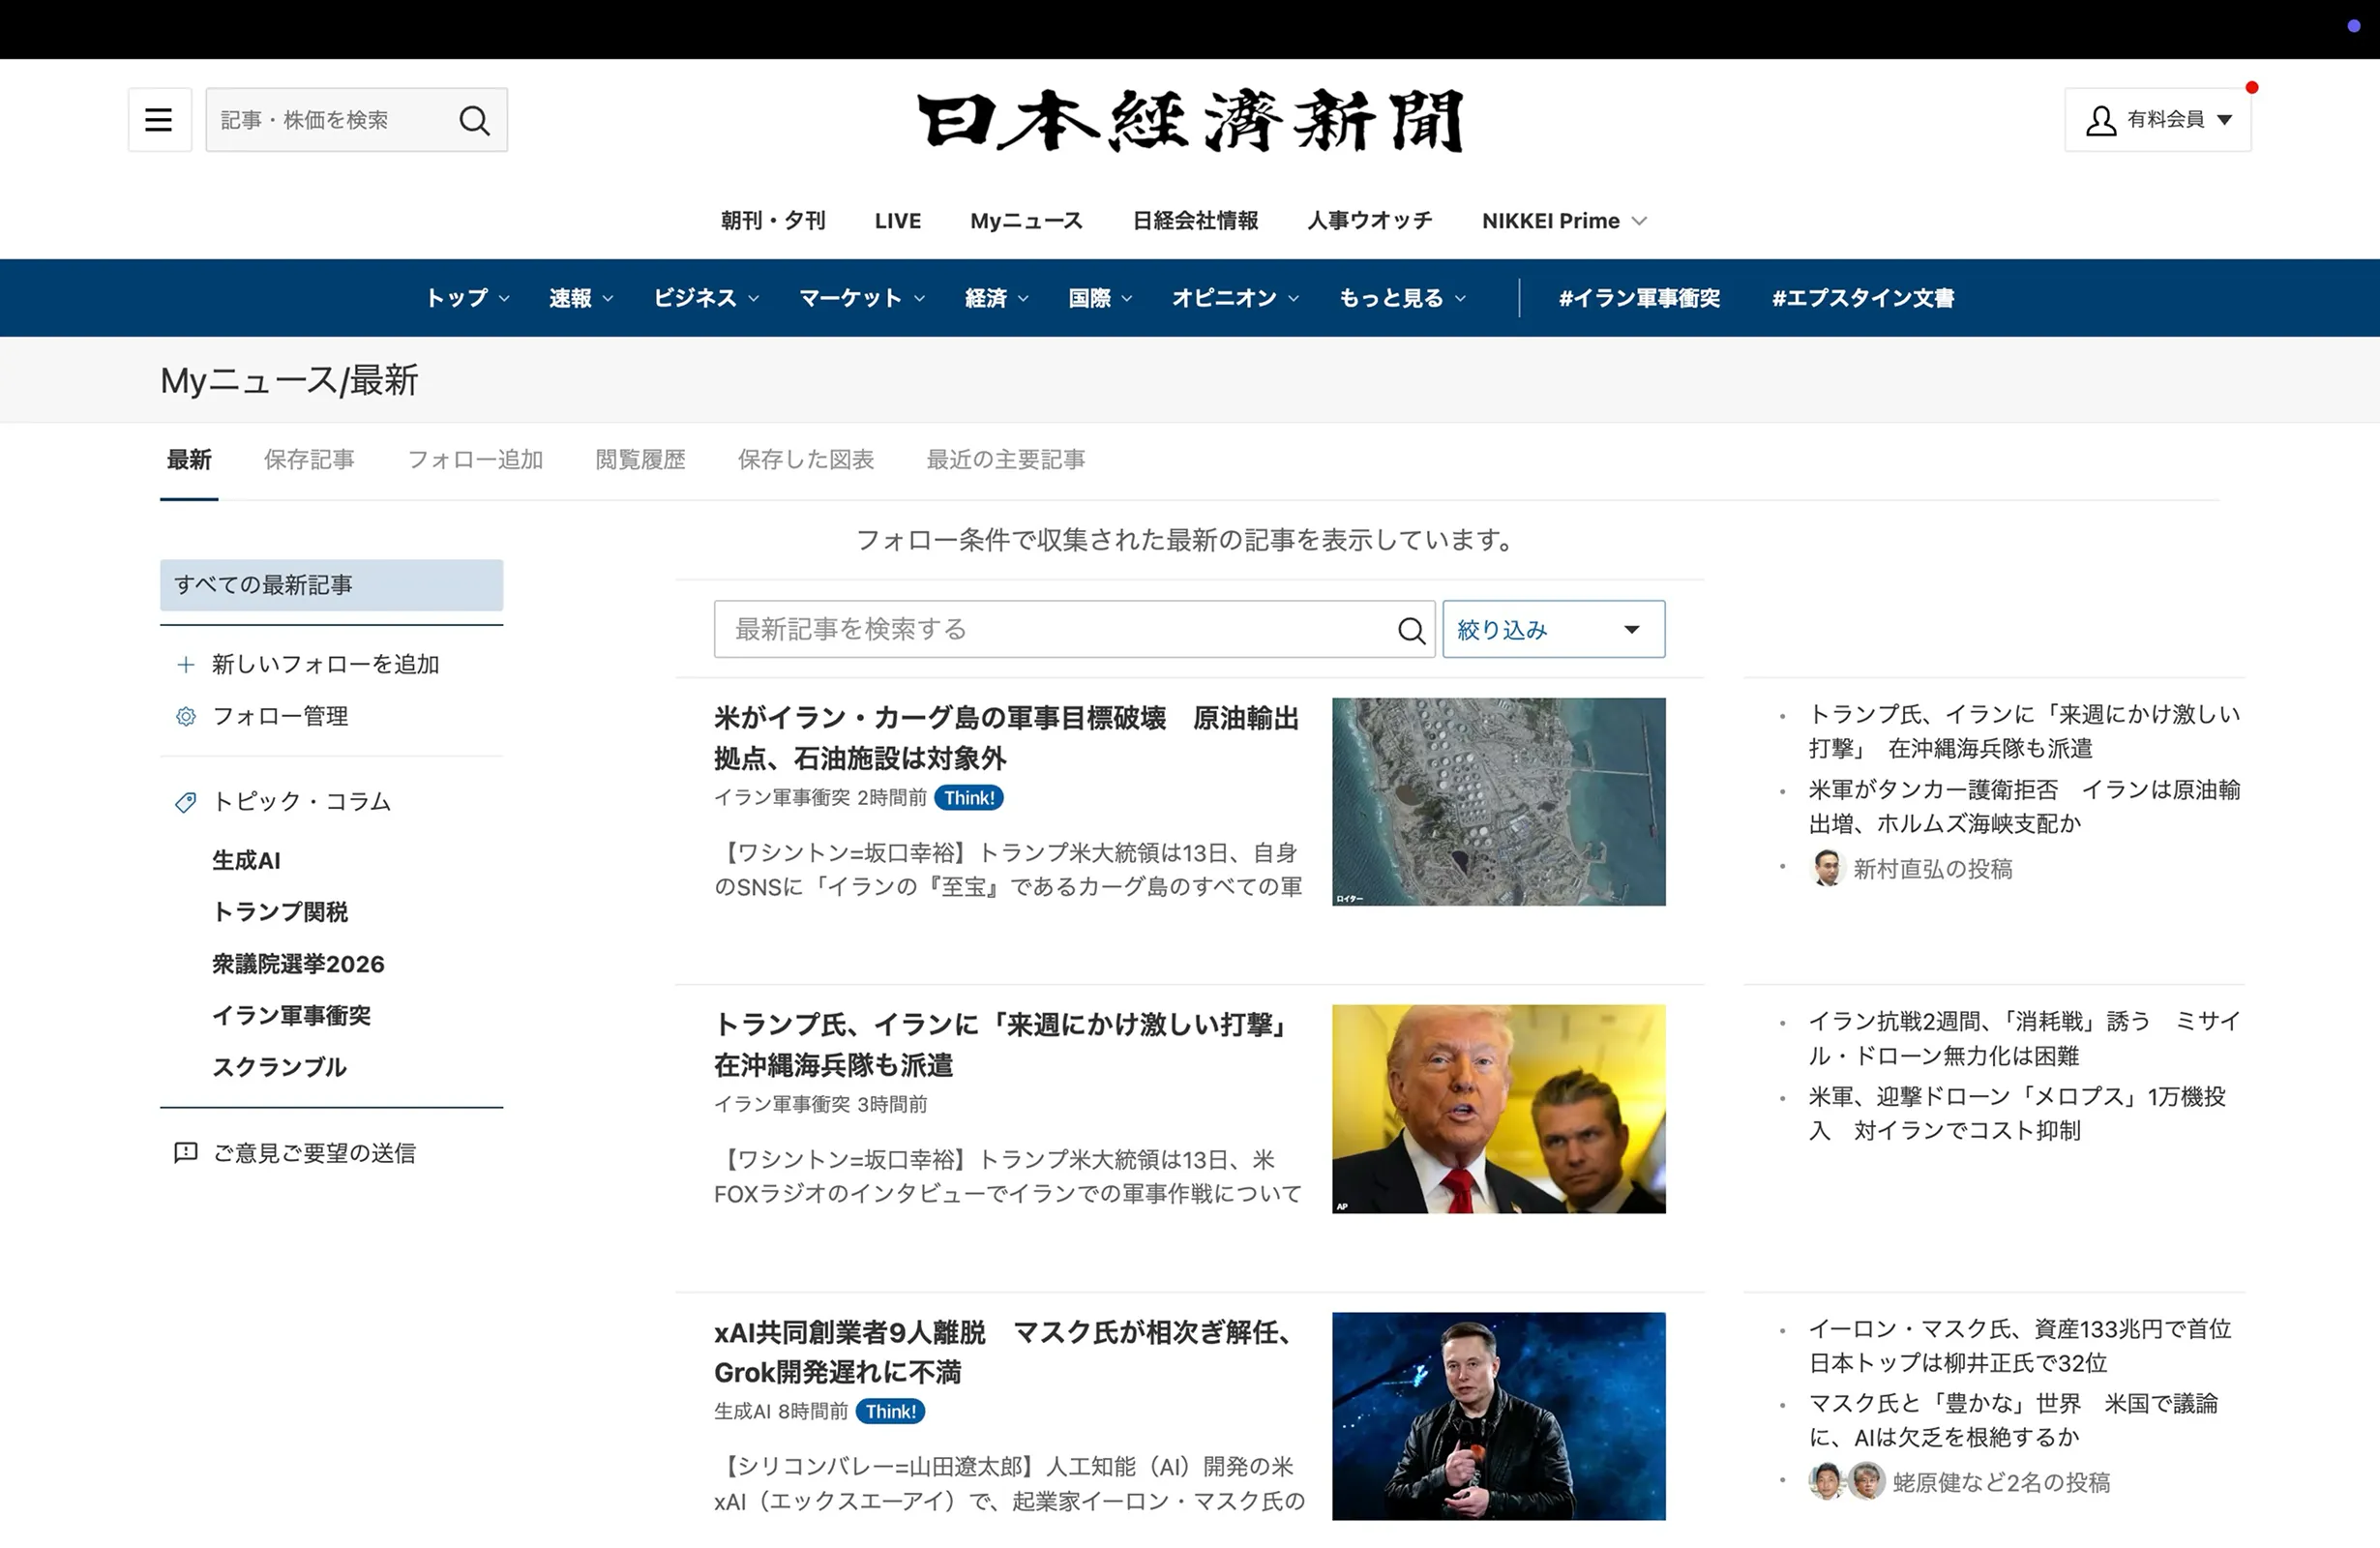
Task: Open 新村直弘の投稿 link
Action: [x=1932, y=869]
